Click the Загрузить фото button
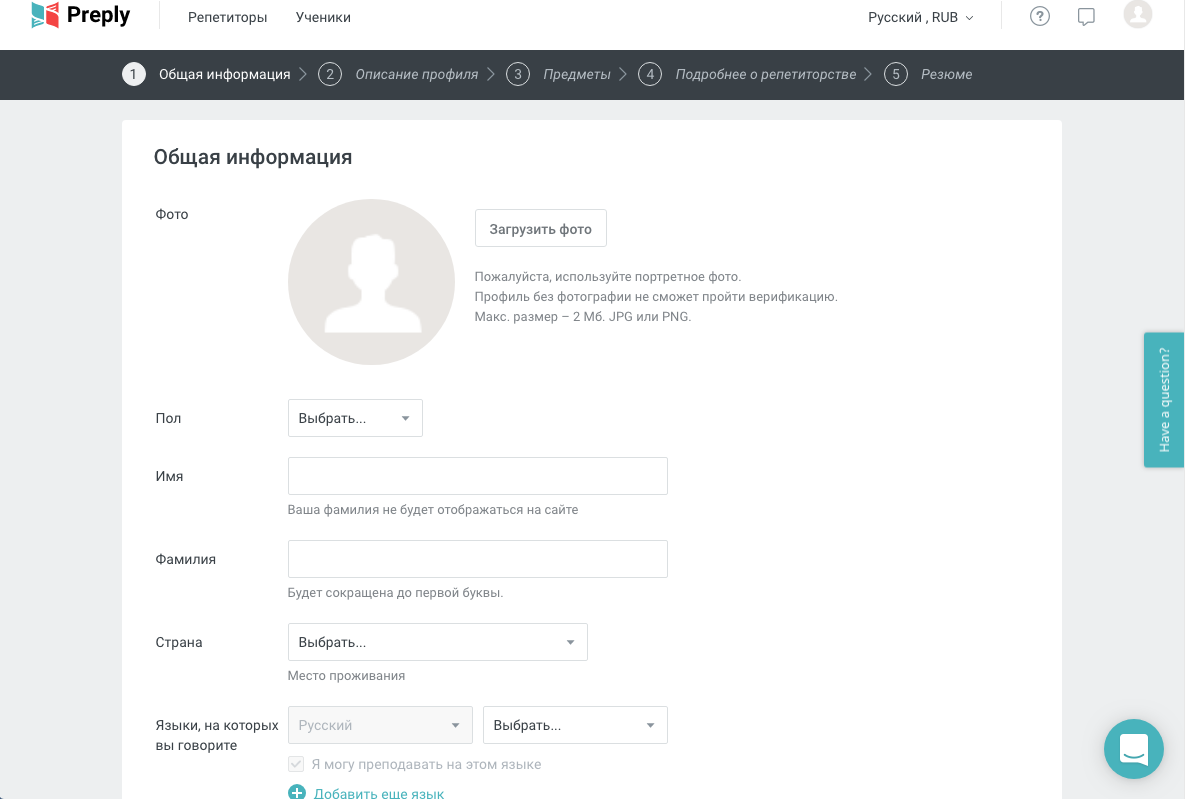1185x799 pixels. point(540,228)
